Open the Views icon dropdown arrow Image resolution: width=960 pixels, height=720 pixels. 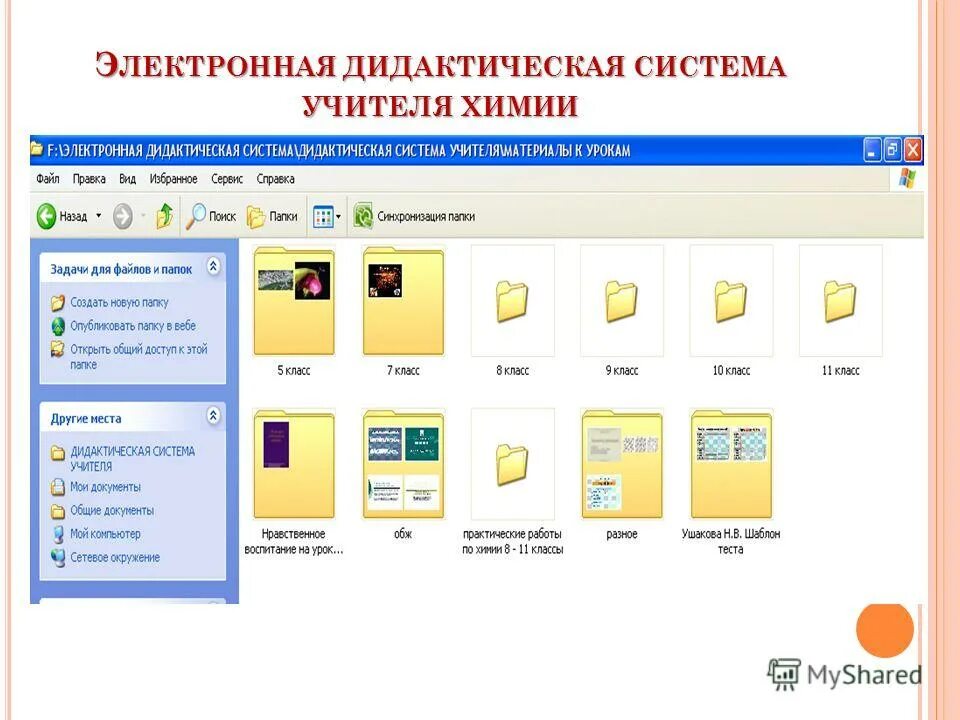pyautogui.click(x=340, y=214)
